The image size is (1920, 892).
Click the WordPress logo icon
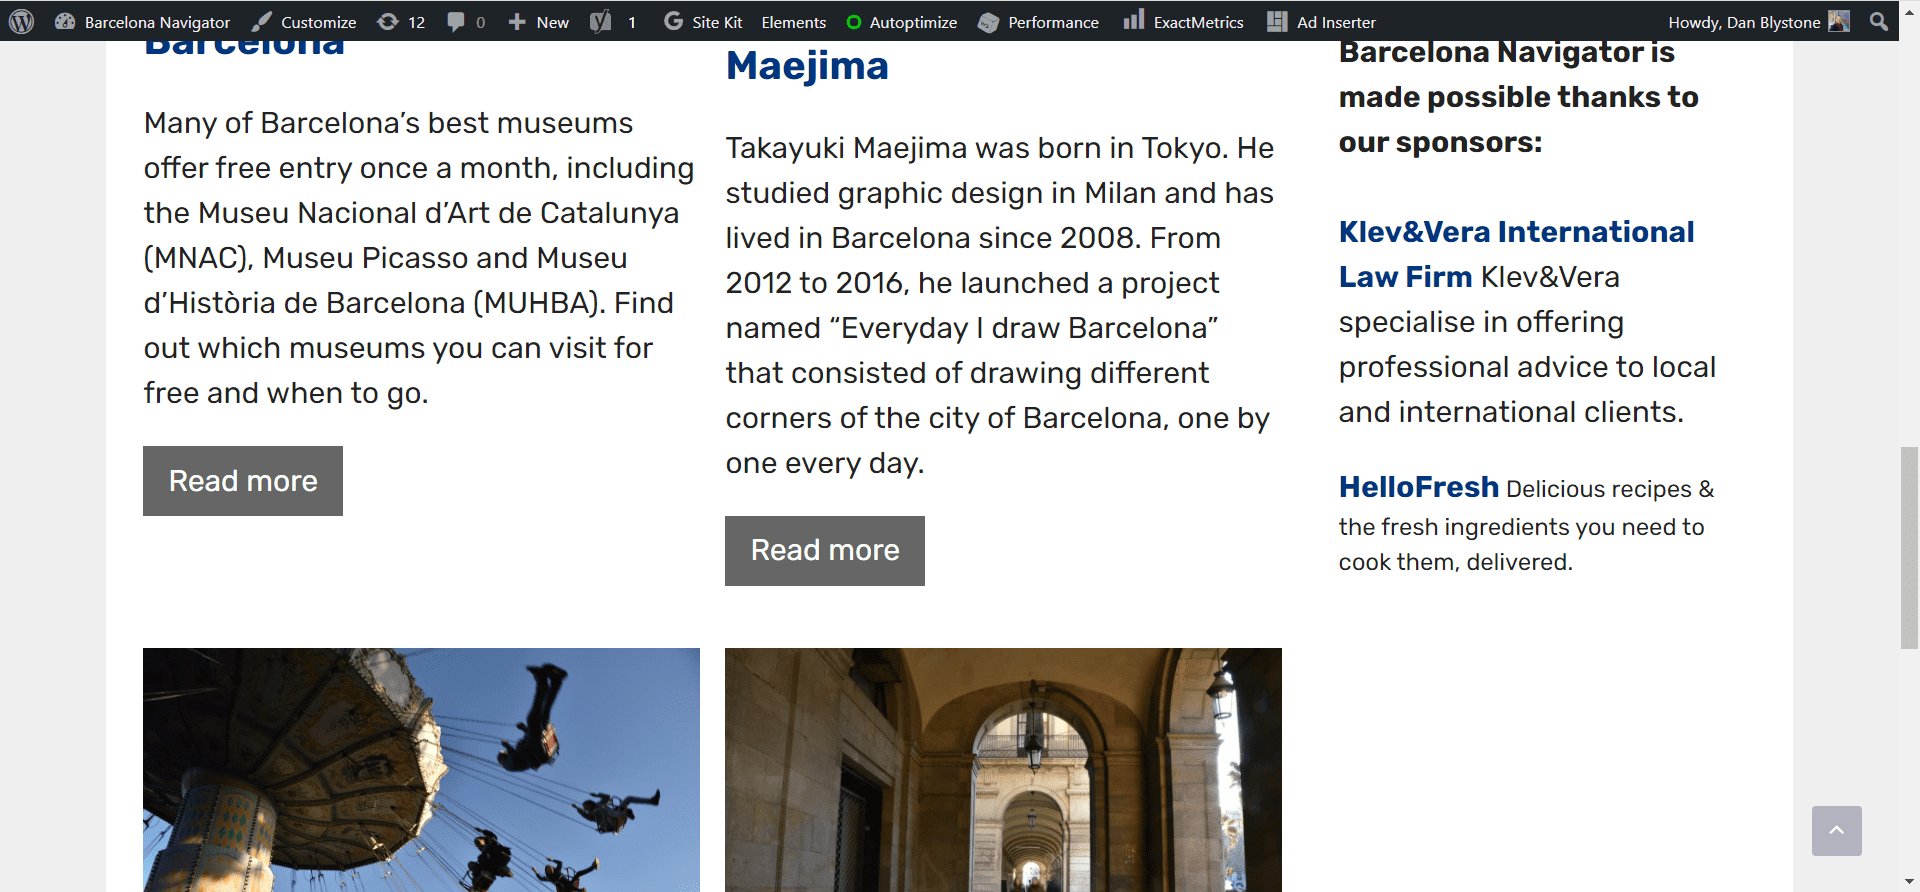coord(22,21)
